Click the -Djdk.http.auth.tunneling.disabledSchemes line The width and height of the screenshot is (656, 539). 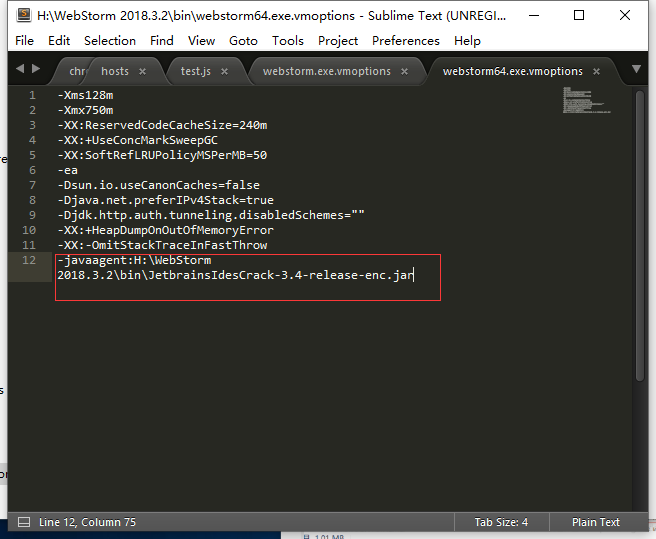[x=211, y=216]
